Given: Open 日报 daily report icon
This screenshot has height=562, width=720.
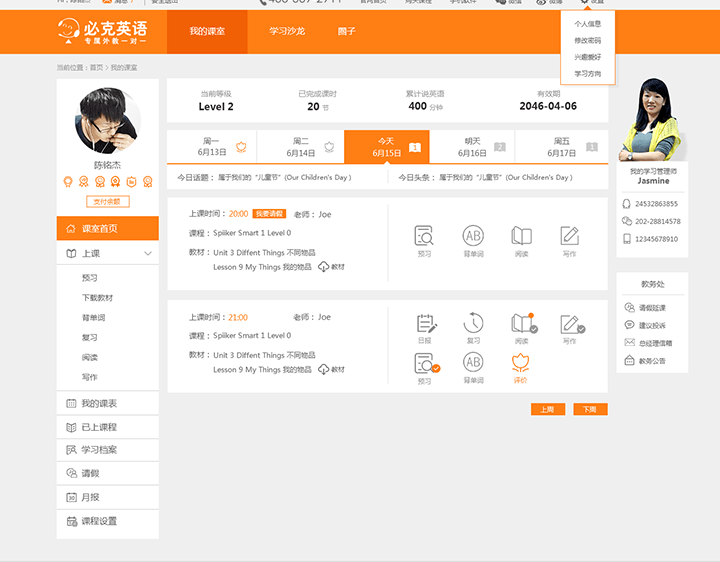Looking at the screenshot, I should 425,323.
